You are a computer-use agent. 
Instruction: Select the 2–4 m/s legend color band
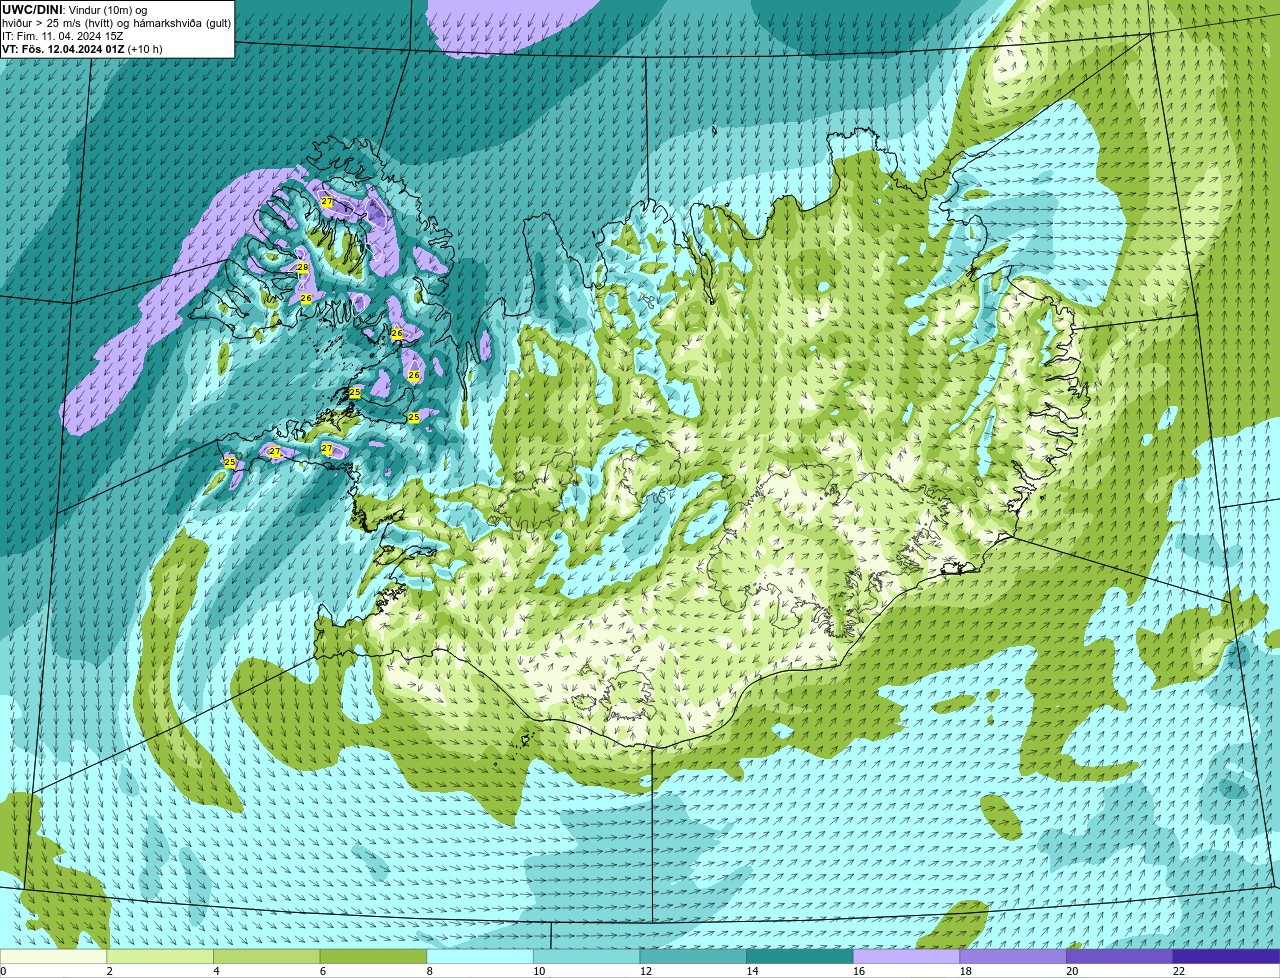pyautogui.click(x=160, y=956)
